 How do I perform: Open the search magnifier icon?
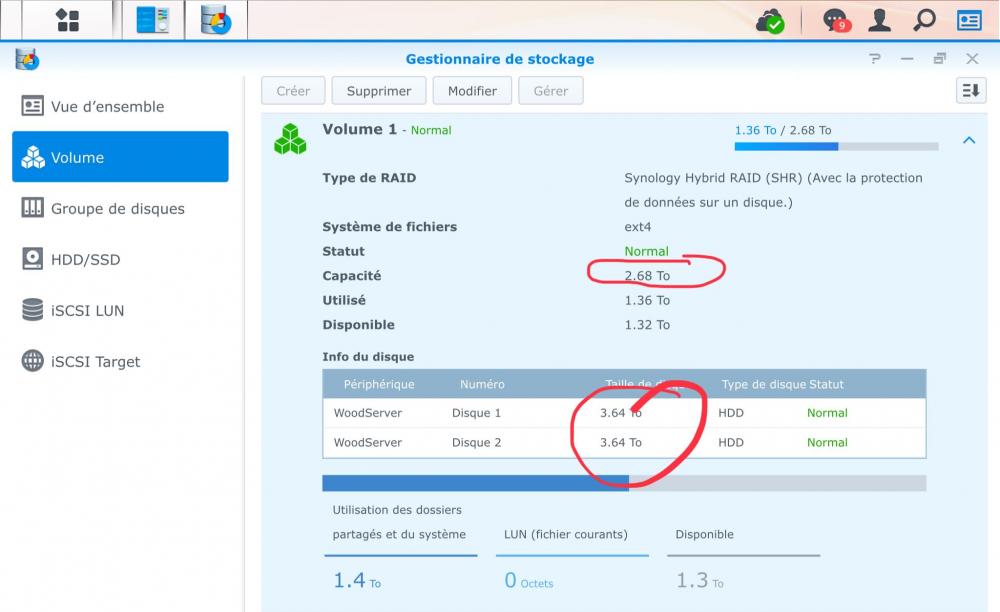(924, 20)
